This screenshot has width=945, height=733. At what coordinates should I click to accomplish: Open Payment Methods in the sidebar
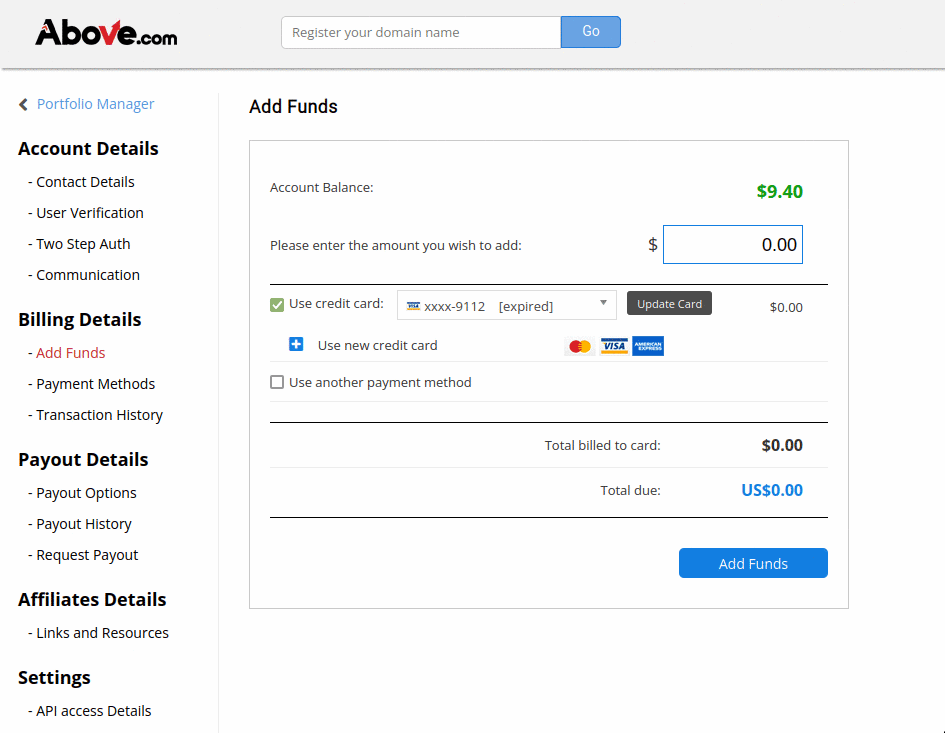[x=95, y=384]
